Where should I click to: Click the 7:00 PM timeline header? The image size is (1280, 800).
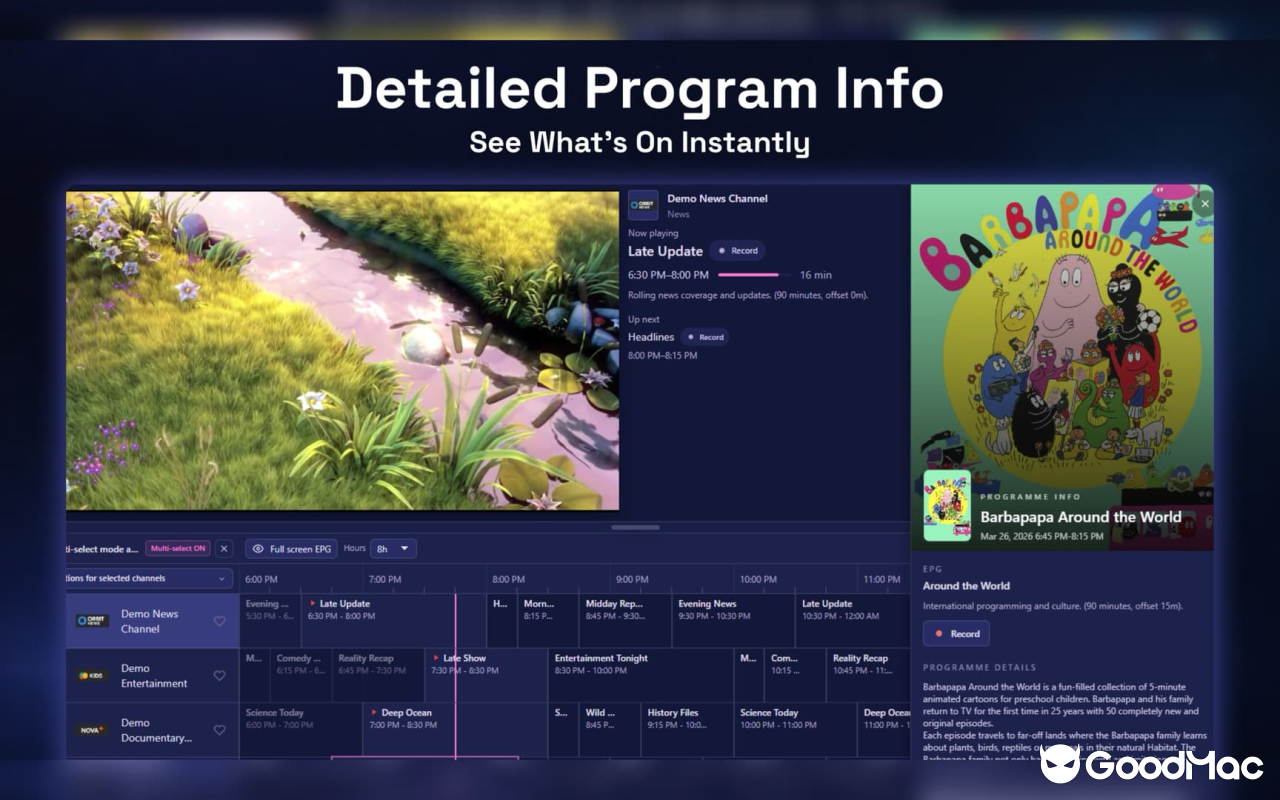click(x=385, y=579)
